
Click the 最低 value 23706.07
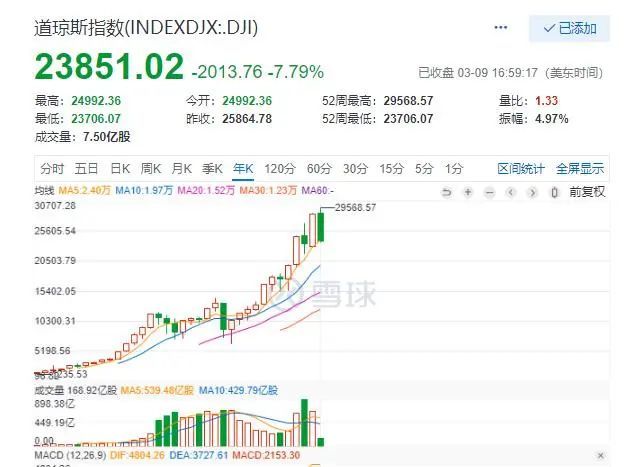point(96,119)
